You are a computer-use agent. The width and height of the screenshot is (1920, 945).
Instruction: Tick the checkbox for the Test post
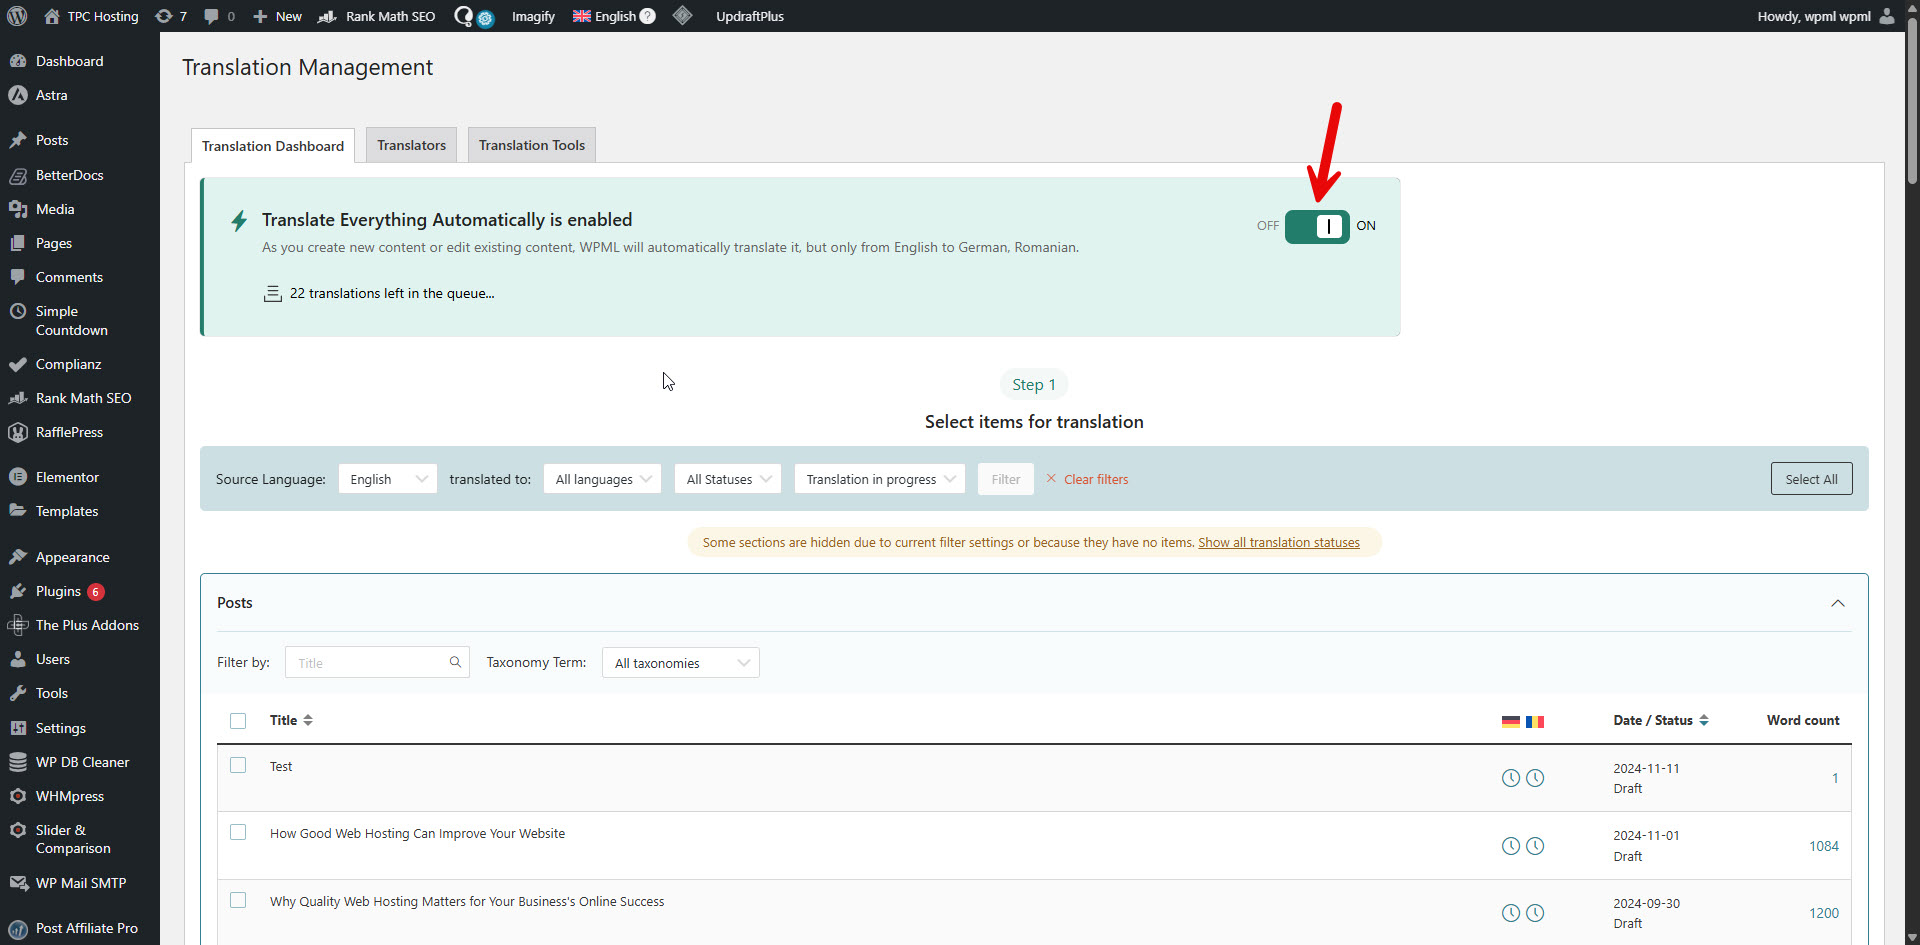(x=238, y=765)
